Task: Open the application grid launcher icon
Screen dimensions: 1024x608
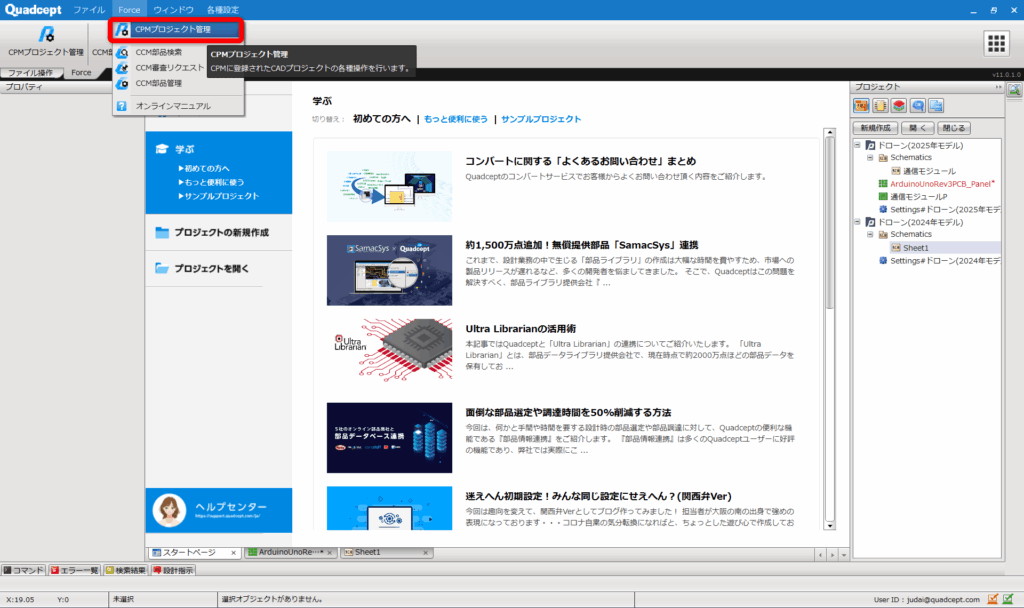Action: pyautogui.click(x=997, y=43)
